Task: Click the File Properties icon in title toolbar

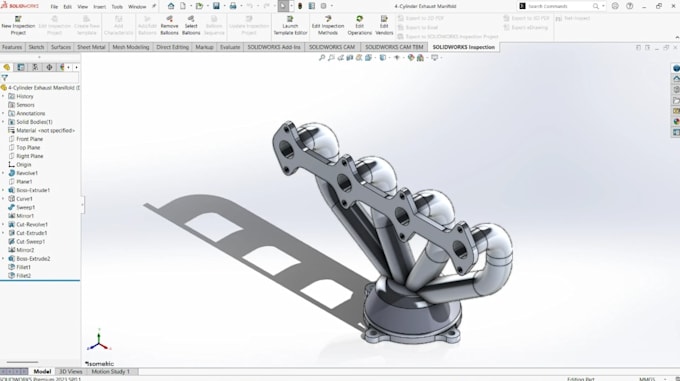Action: point(312,6)
